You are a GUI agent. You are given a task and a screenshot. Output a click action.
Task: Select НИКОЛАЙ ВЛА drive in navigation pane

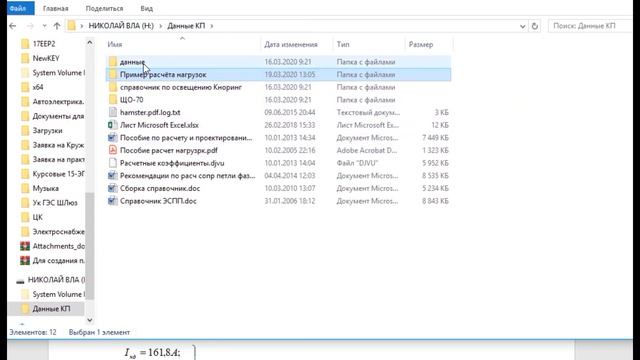(x=56, y=280)
